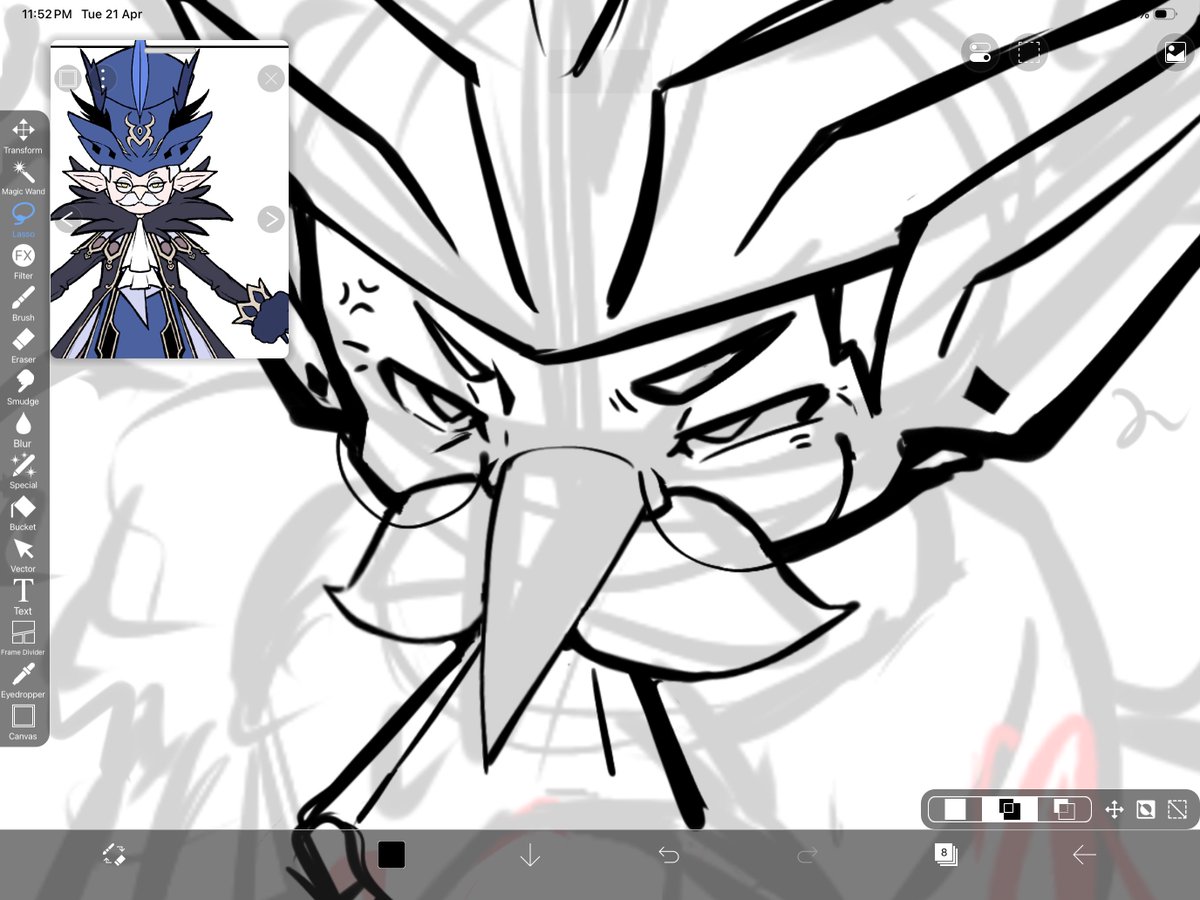Select the Text tool
Screen dimensions: 1200x900
coord(23,597)
